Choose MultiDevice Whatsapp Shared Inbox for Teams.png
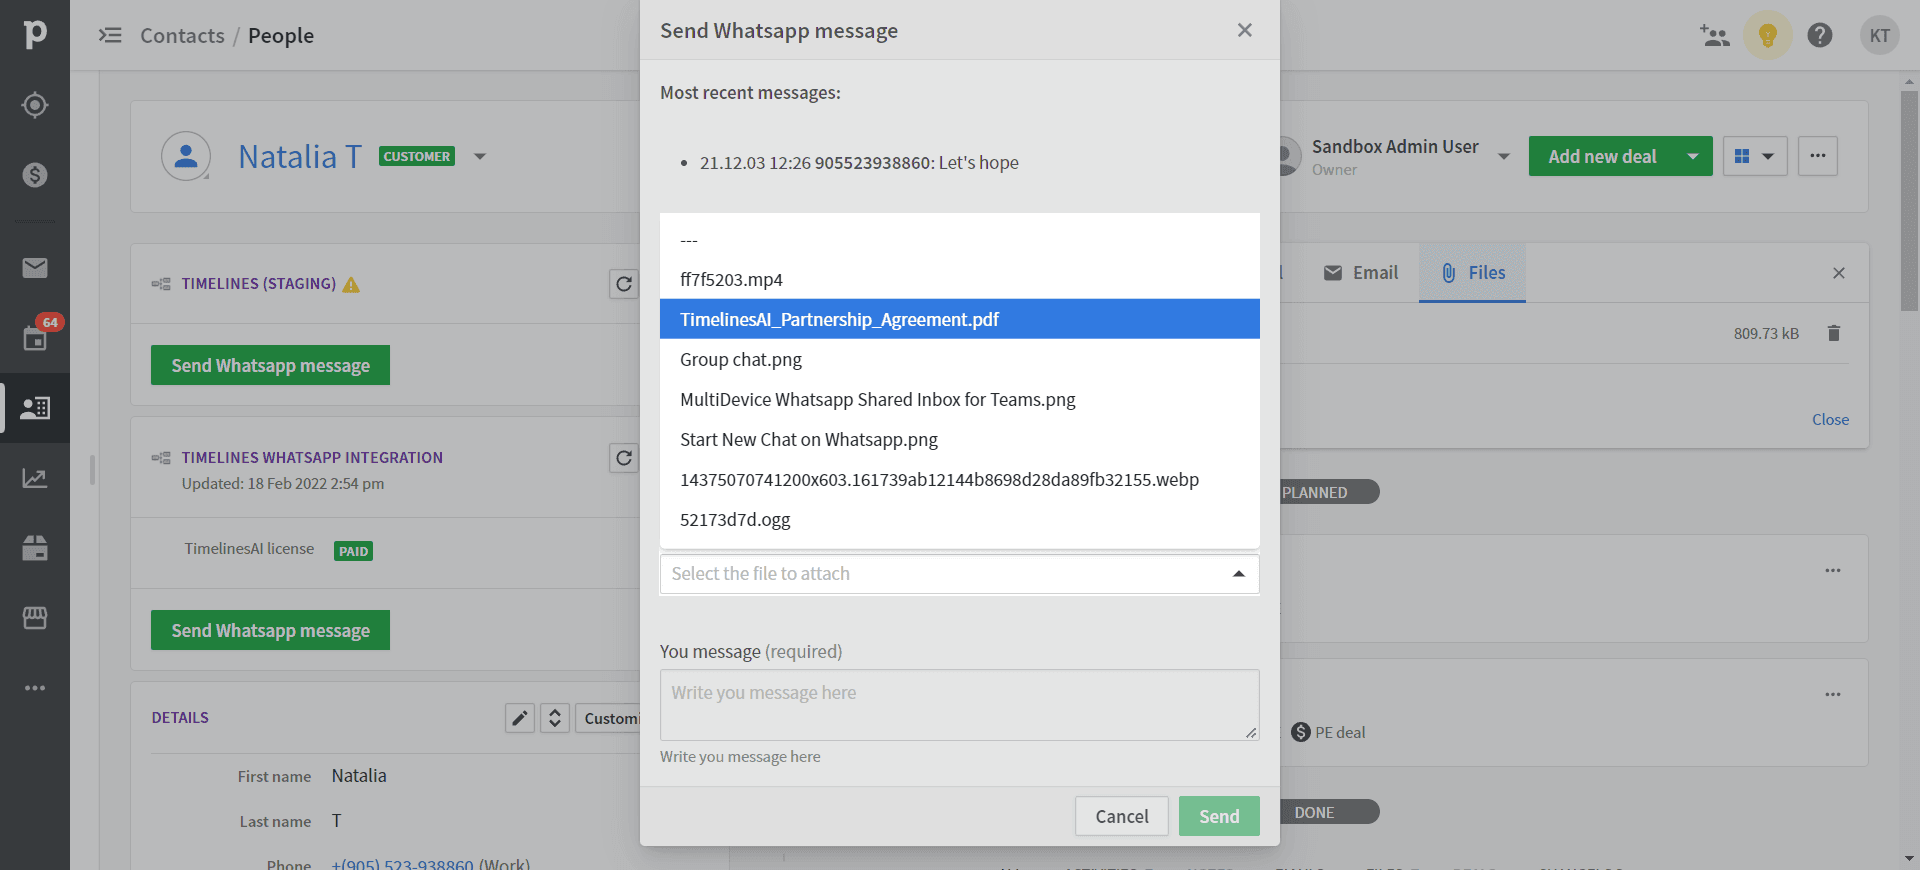 click(960, 399)
